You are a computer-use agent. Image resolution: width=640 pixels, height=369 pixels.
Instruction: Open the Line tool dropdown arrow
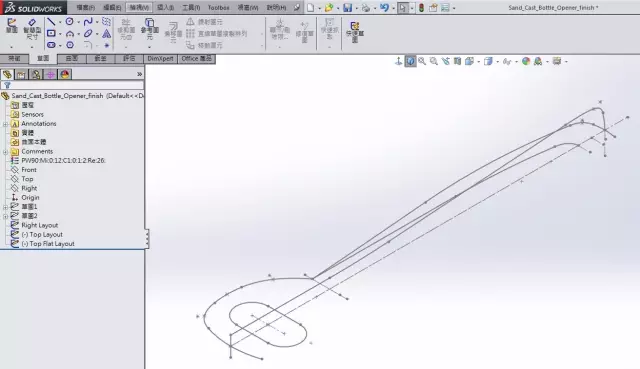(x=60, y=22)
